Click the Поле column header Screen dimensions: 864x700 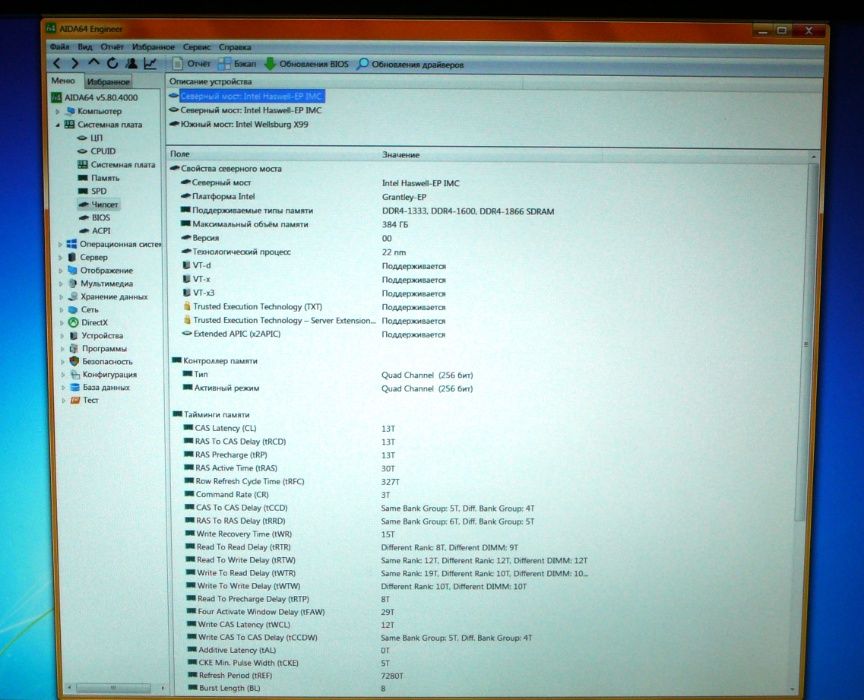272,154
